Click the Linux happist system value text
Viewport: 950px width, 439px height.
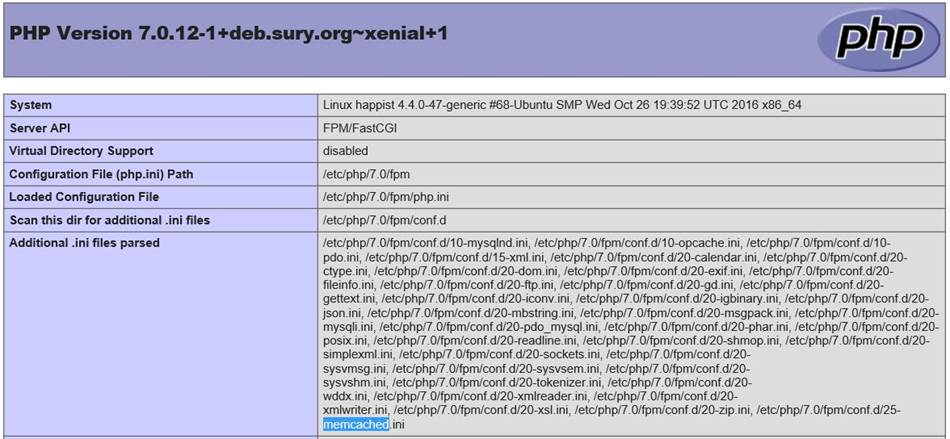[560, 105]
